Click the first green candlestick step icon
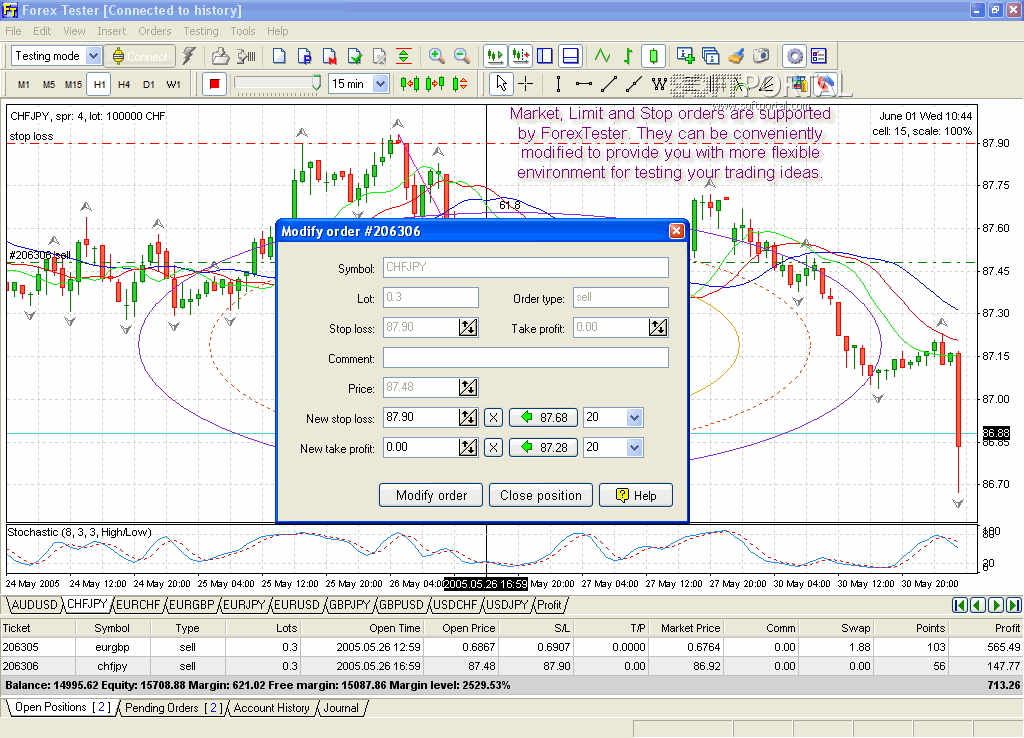Image resolution: width=1024 pixels, height=738 pixels. click(x=410, y=84)
